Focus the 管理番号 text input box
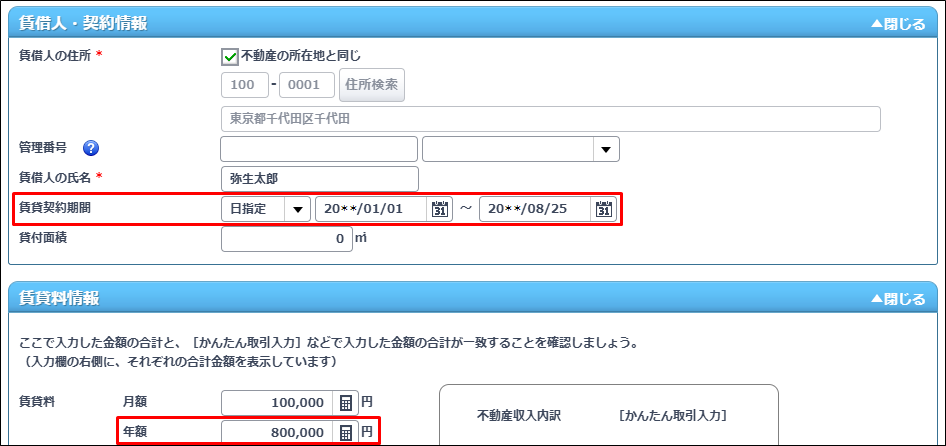This screenshot has width=946, height=446. [x=318, y=149]
